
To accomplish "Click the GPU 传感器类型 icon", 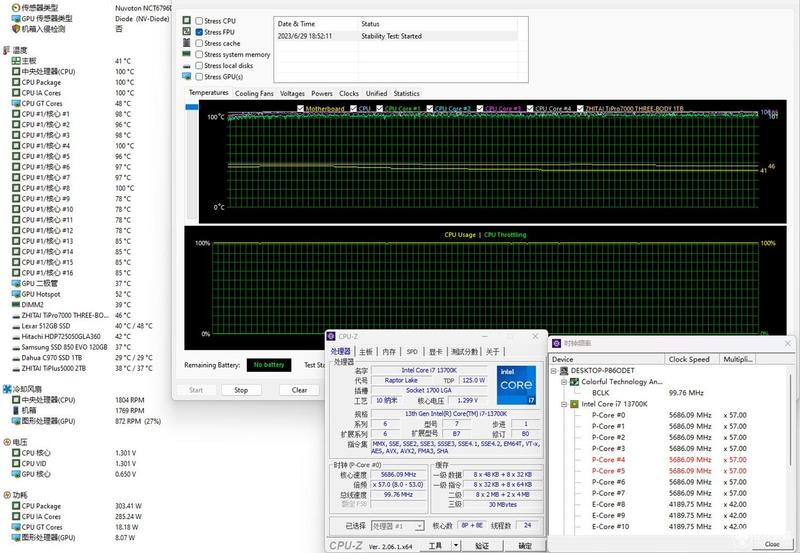I will pos(16,18).
